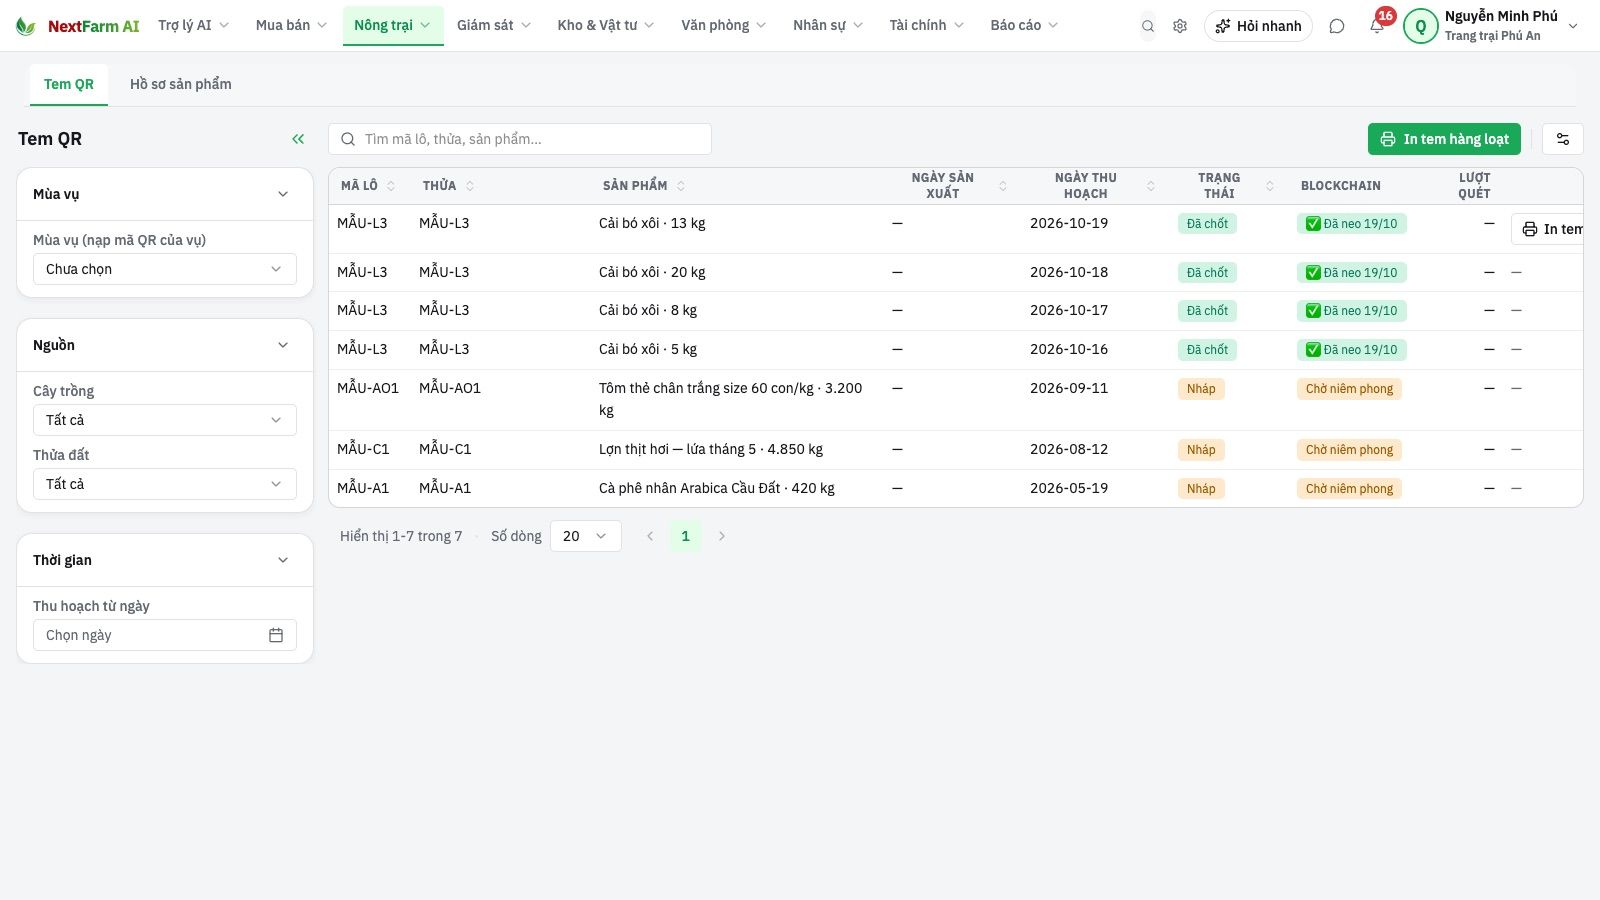This screenshot has width=1600, height=900.
Task: Open the Mùa vụ Chưa chọn dropdown
Action: (165, 269)
